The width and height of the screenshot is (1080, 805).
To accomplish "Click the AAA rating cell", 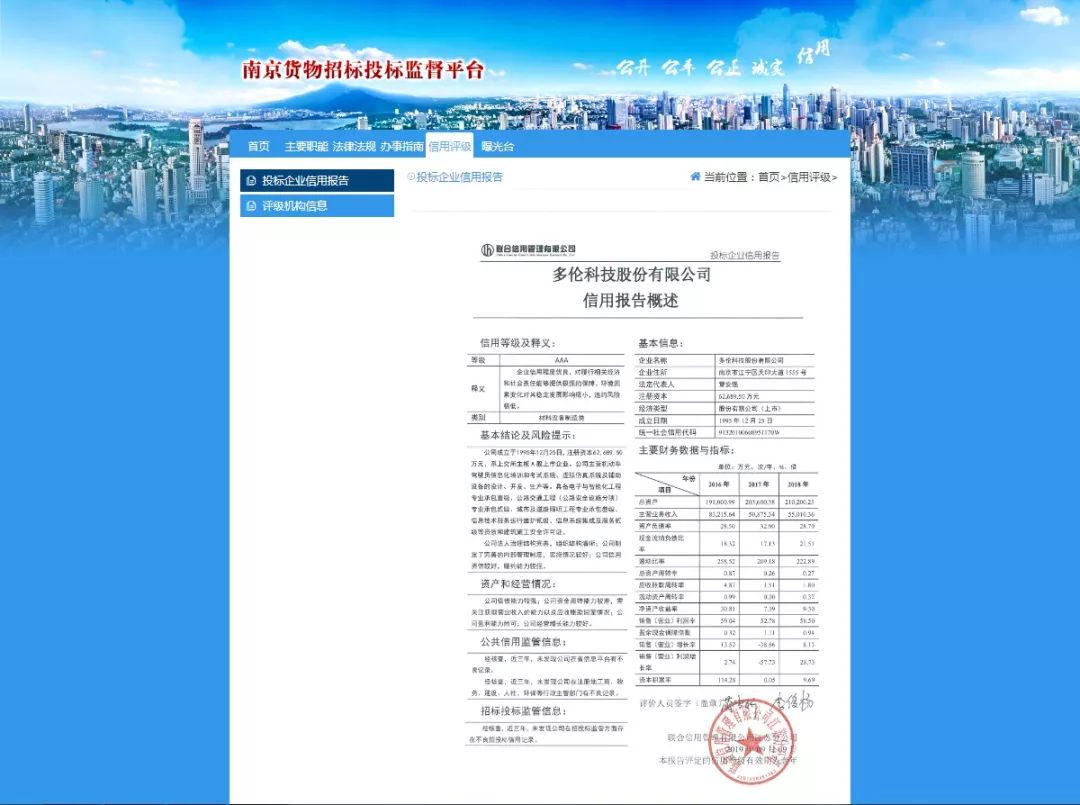I will point(561,360).
